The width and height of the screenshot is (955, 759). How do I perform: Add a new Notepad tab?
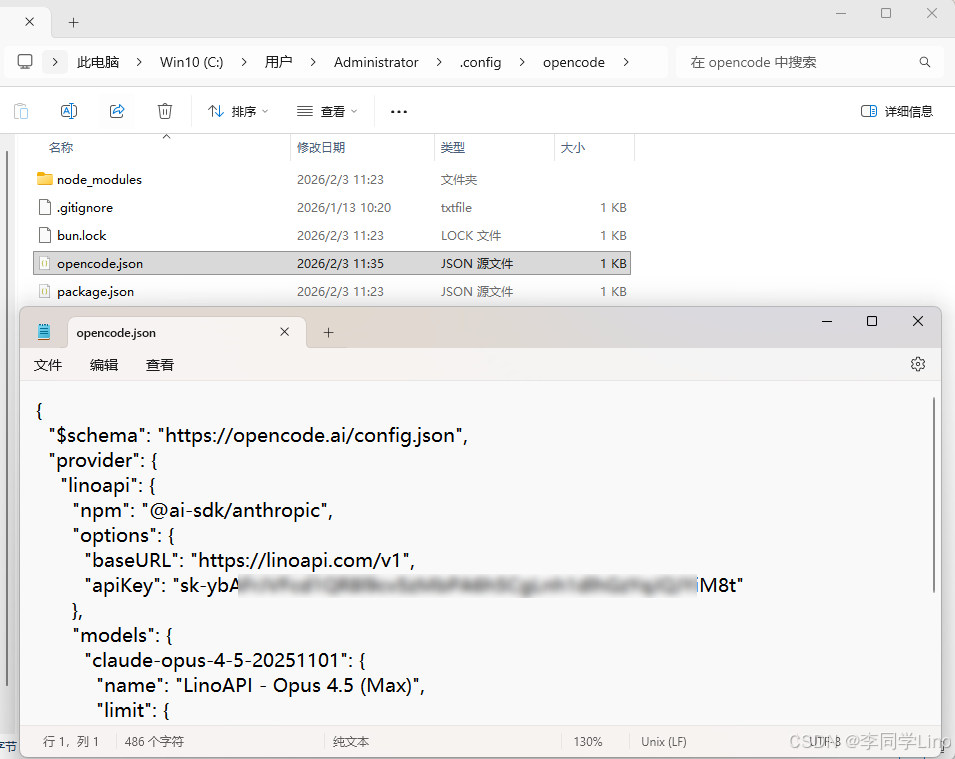(x=328, y=333)
